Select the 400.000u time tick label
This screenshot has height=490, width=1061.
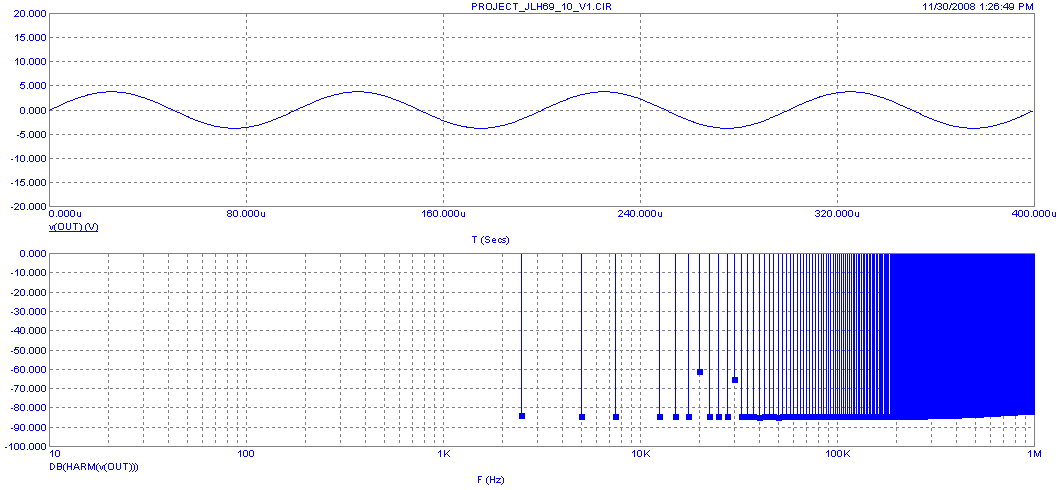click(x=1034, y=214)
